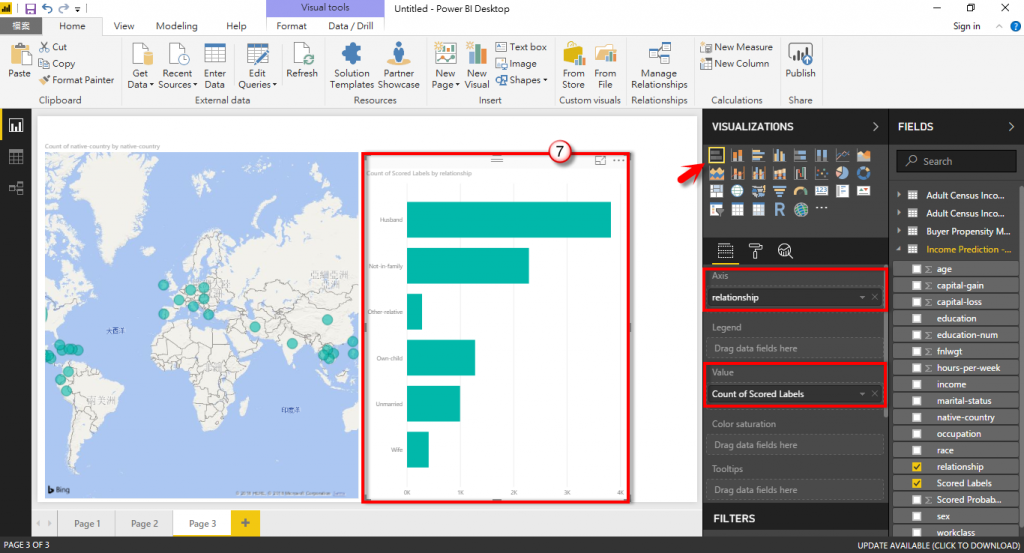Click the Fields Search box
The image size is (1024, 553).
click(956, 161)
